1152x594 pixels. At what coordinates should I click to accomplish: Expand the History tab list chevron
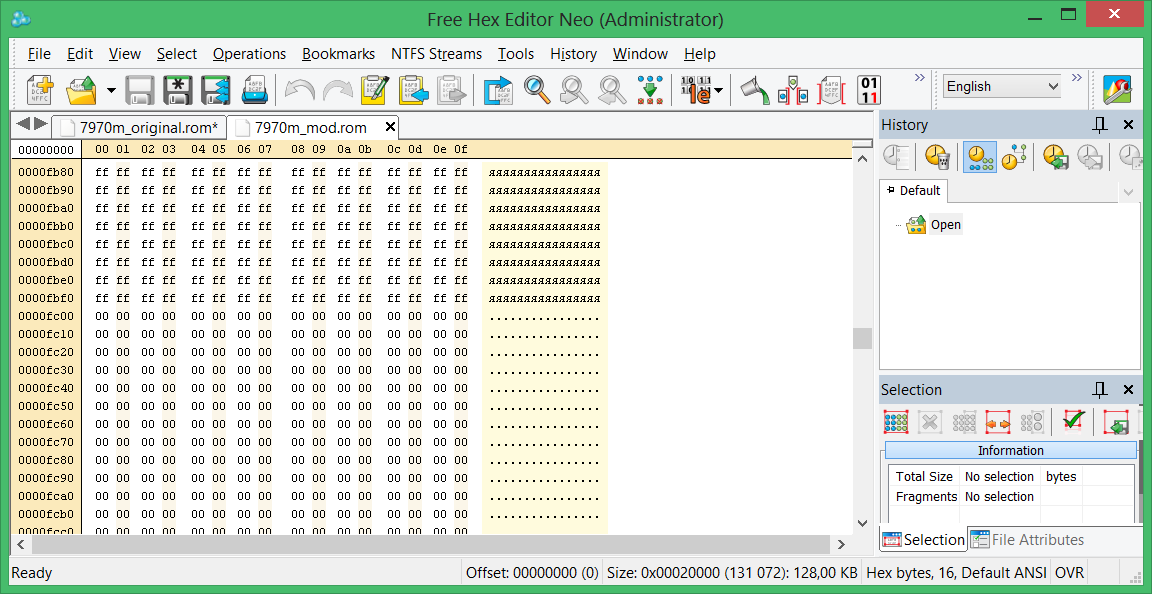1128,192
